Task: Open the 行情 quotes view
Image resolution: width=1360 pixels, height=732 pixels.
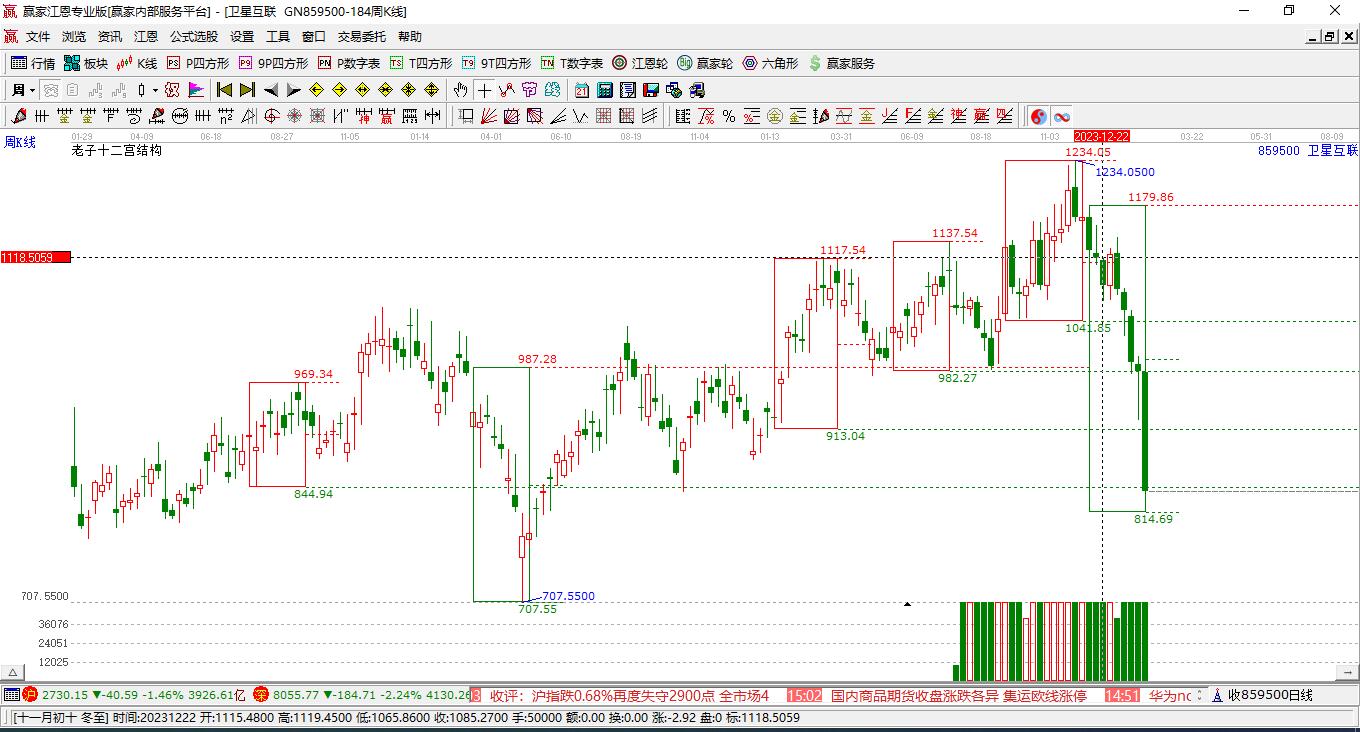Action: pos(33,63)
